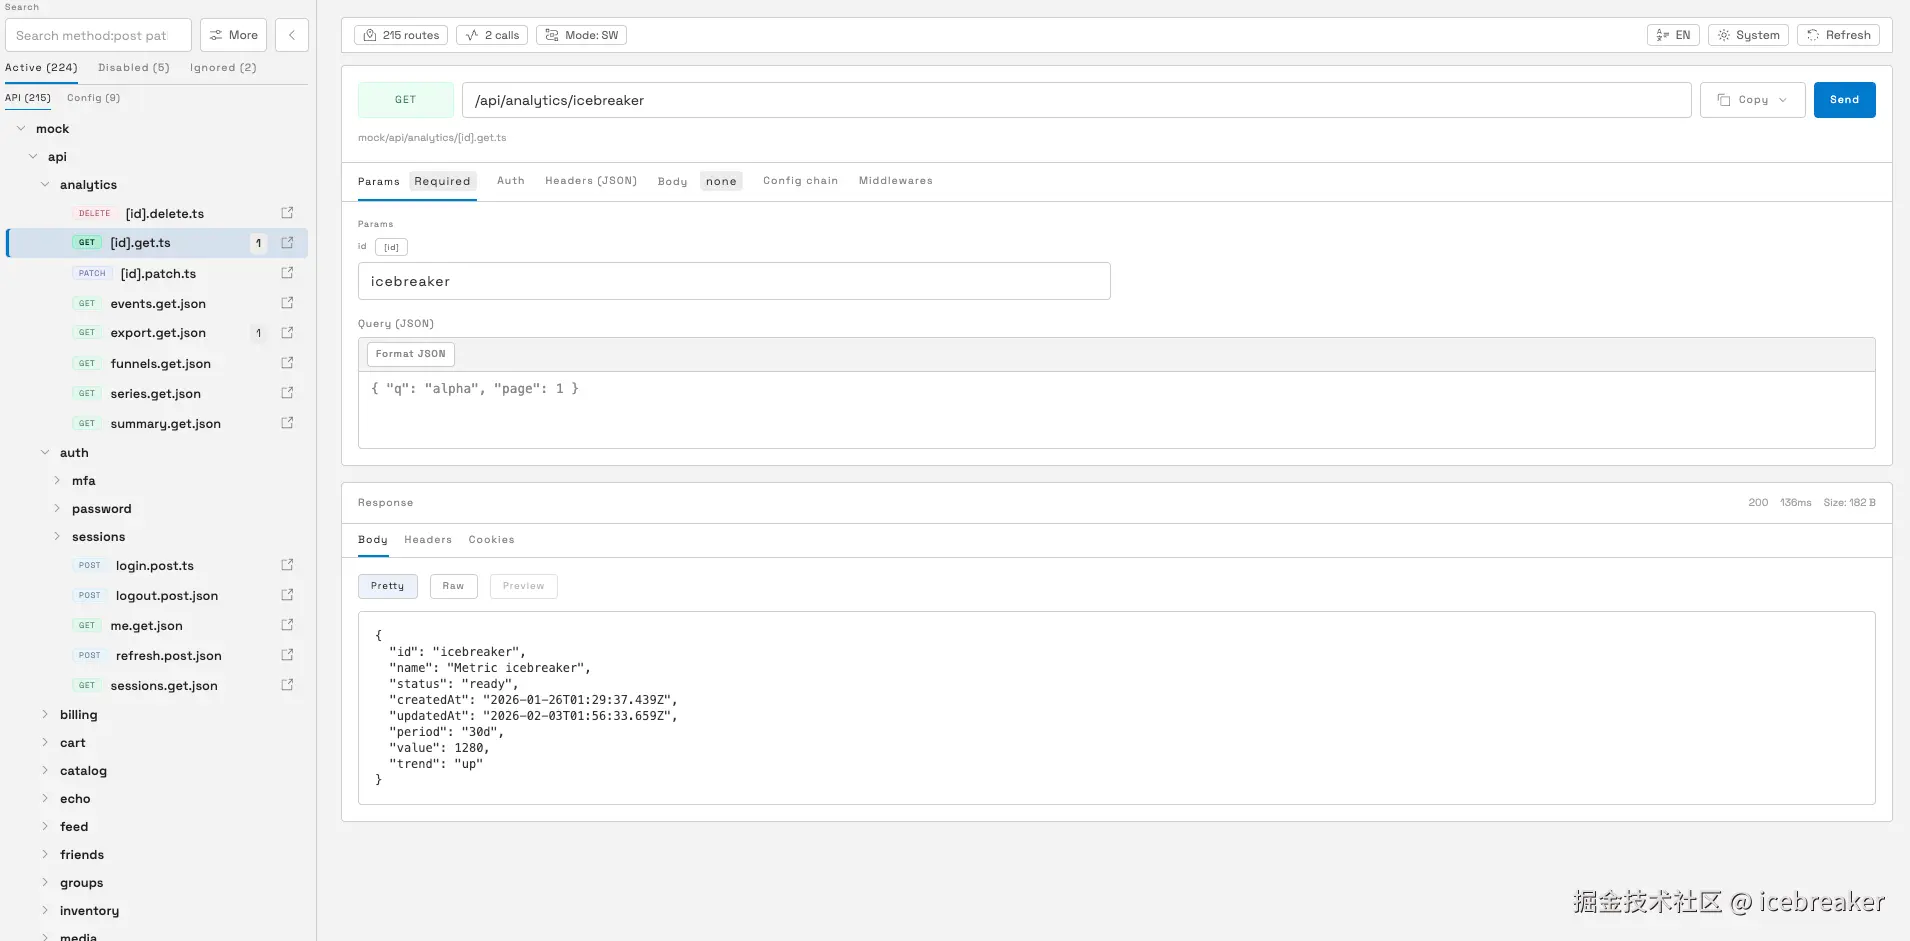Open me.get.json external link icon

287,625
